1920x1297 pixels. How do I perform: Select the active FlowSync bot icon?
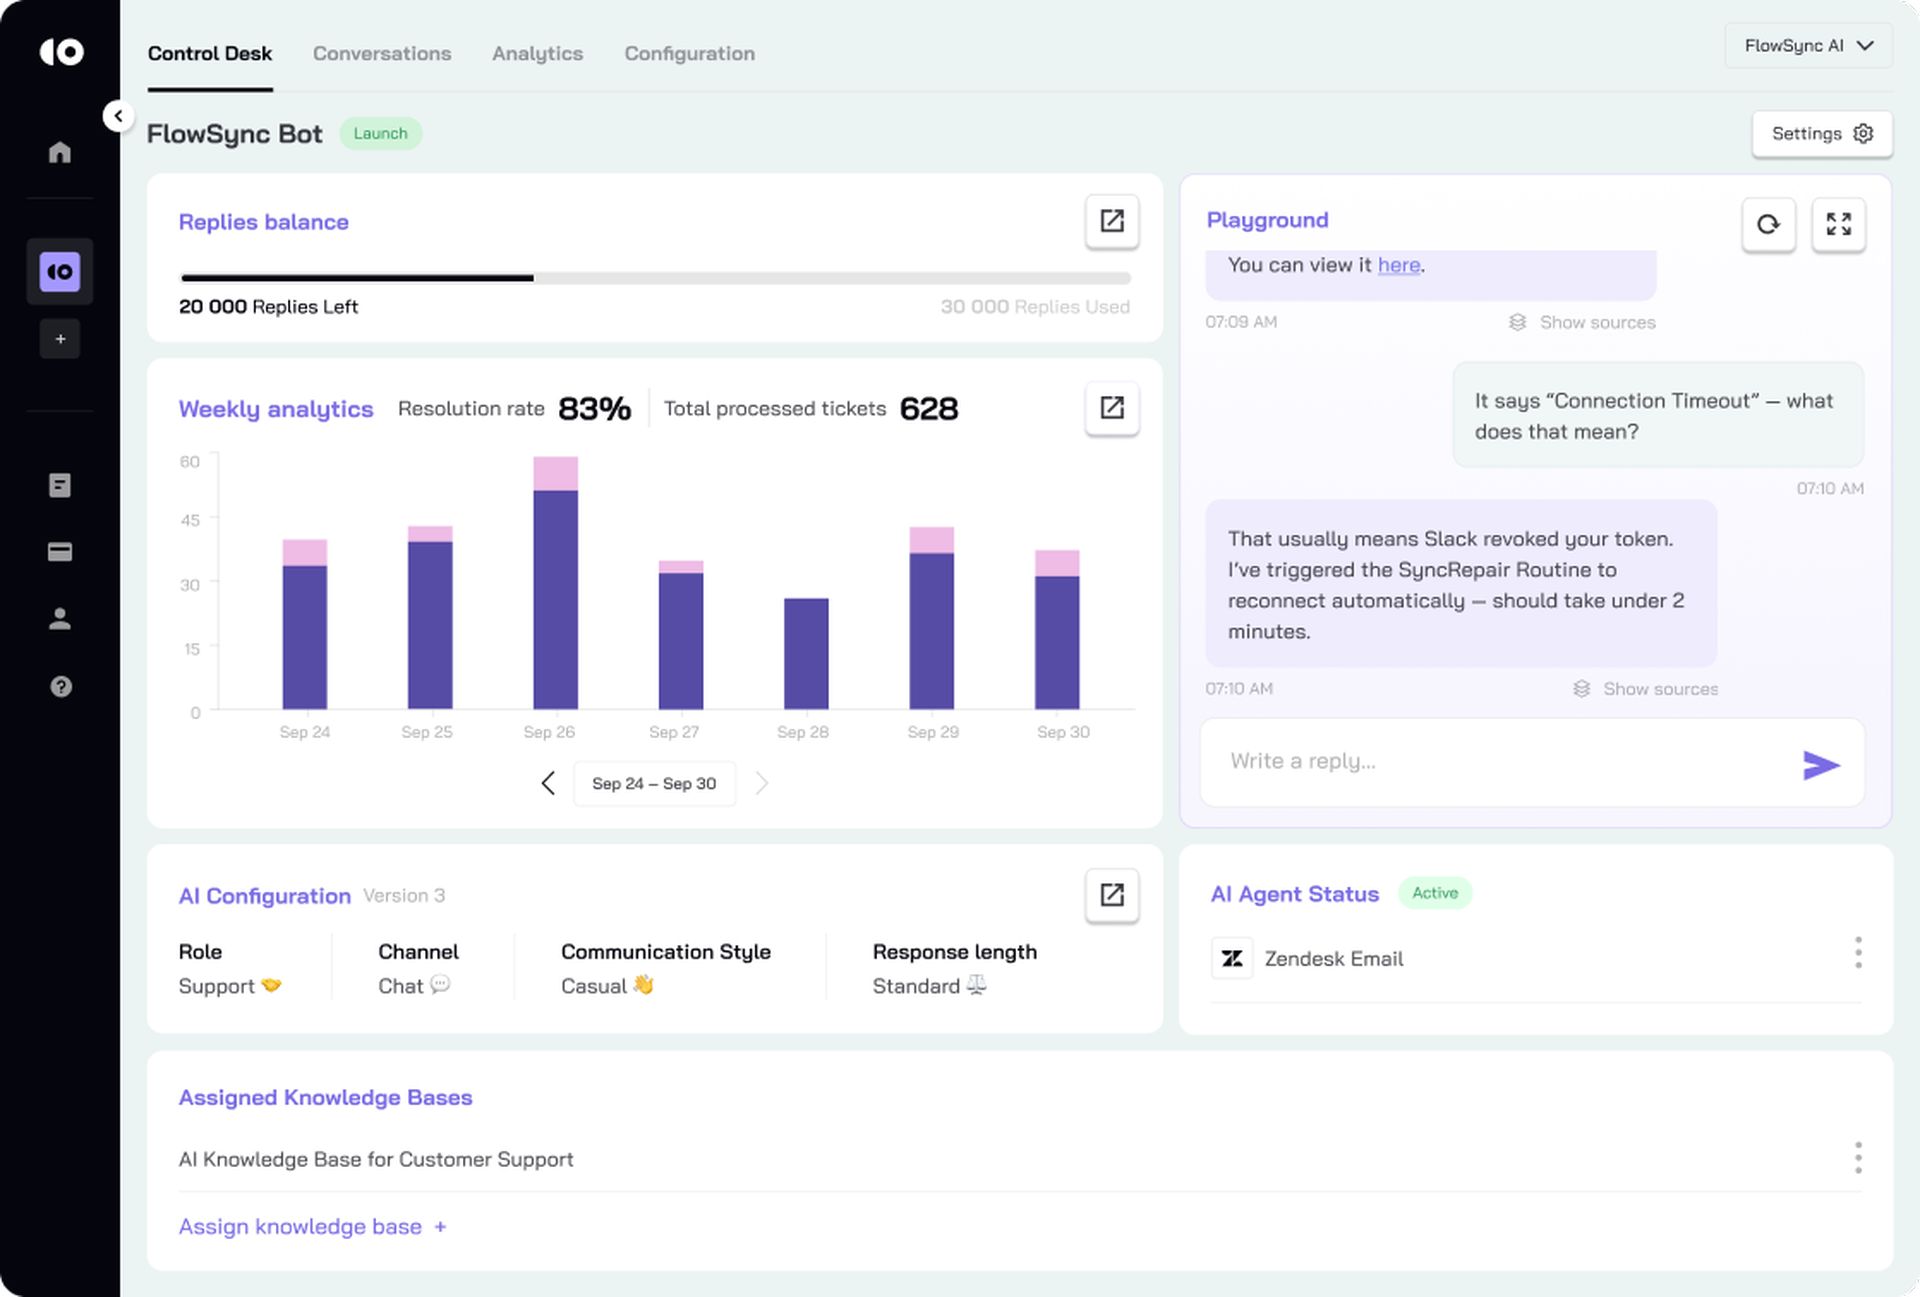59,271
